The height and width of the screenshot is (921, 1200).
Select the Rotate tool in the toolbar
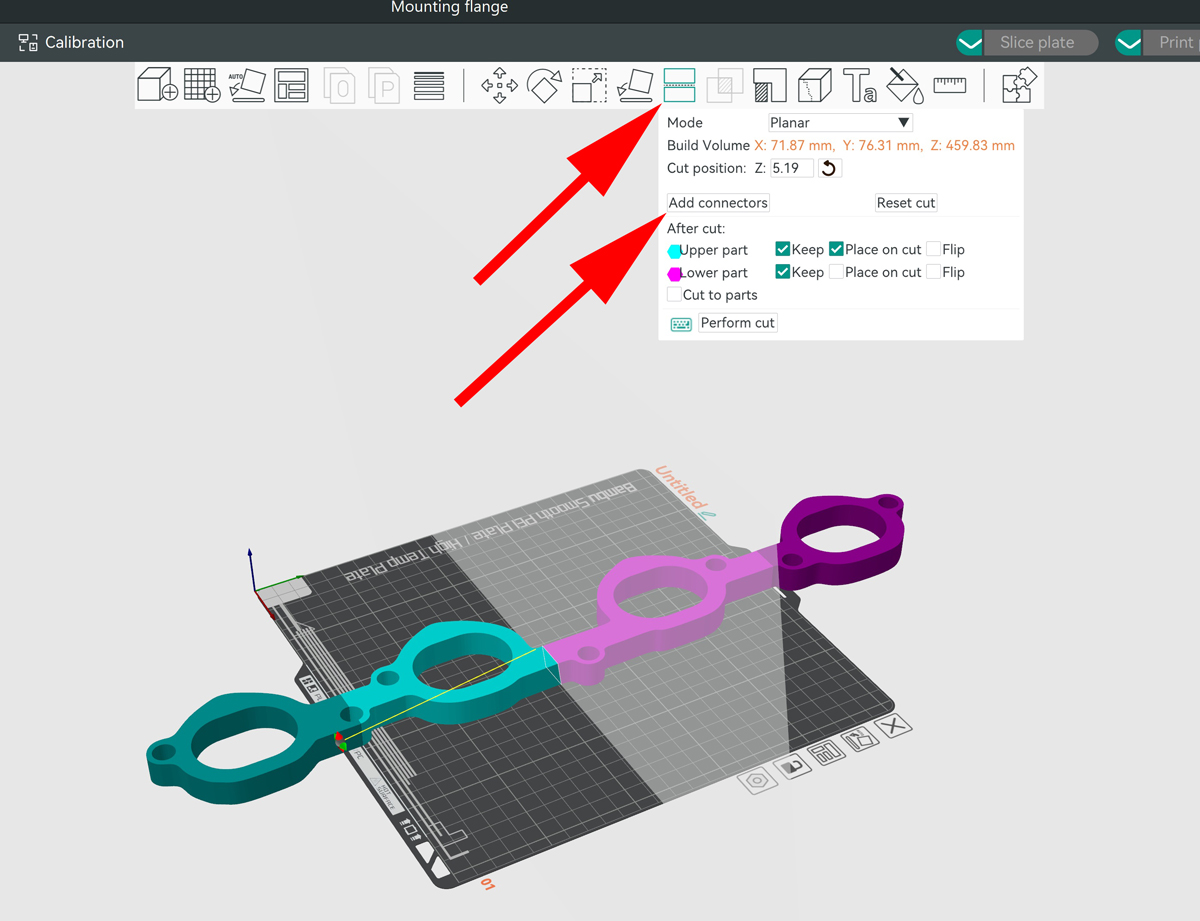(543, 86)
